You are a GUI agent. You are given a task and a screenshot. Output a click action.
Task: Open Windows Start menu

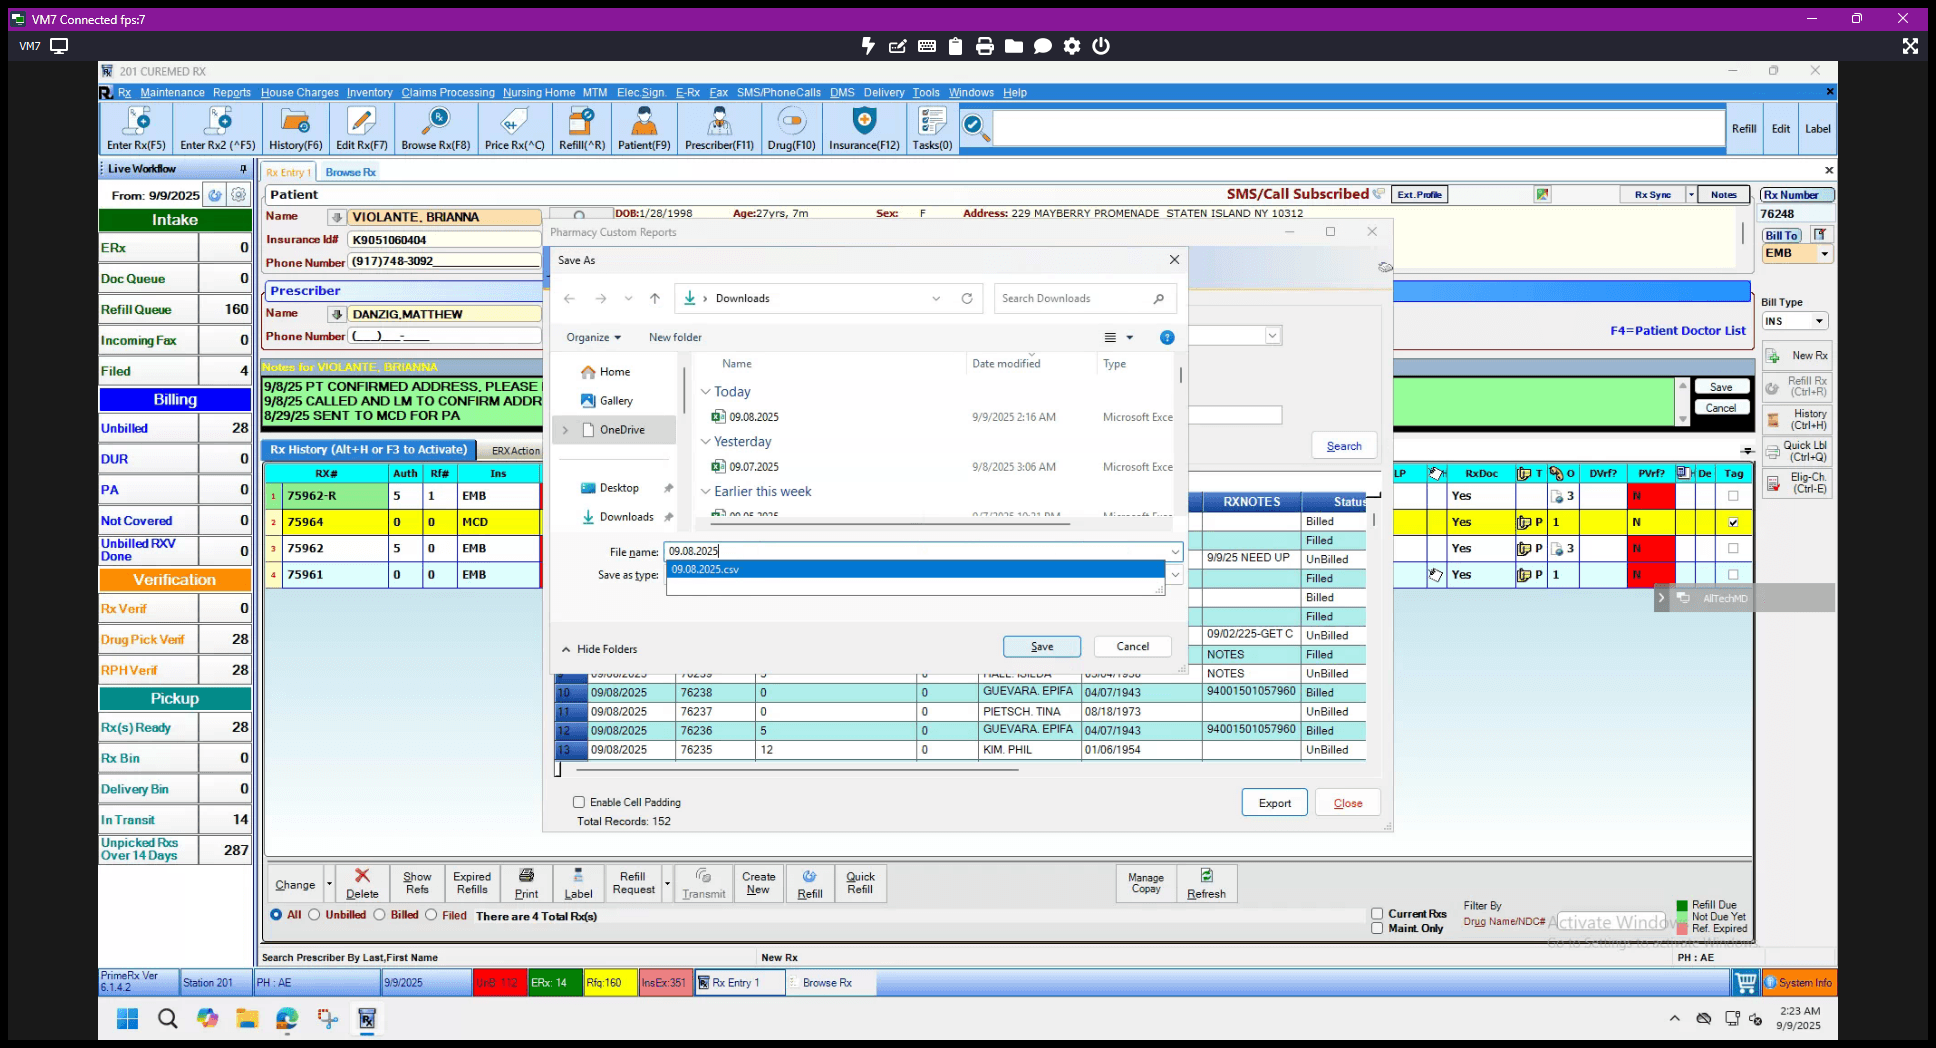[x=127, y=1019]
